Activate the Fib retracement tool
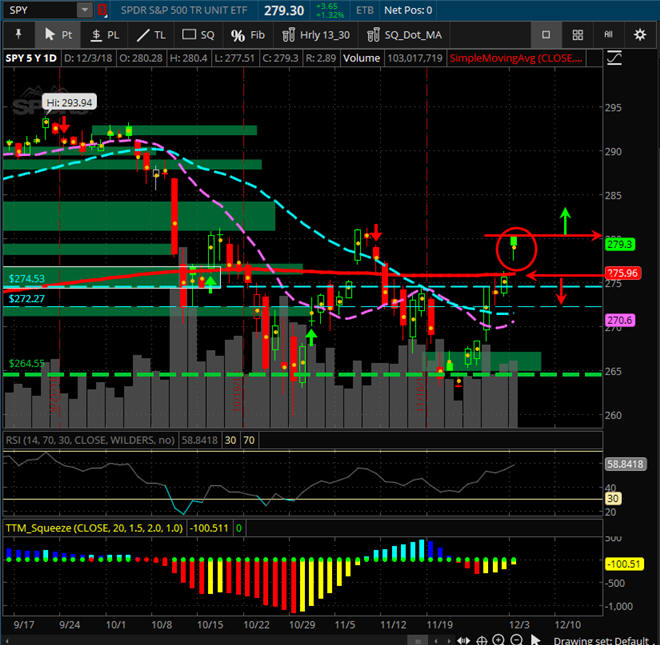The image size is (660, 645). 247,35
